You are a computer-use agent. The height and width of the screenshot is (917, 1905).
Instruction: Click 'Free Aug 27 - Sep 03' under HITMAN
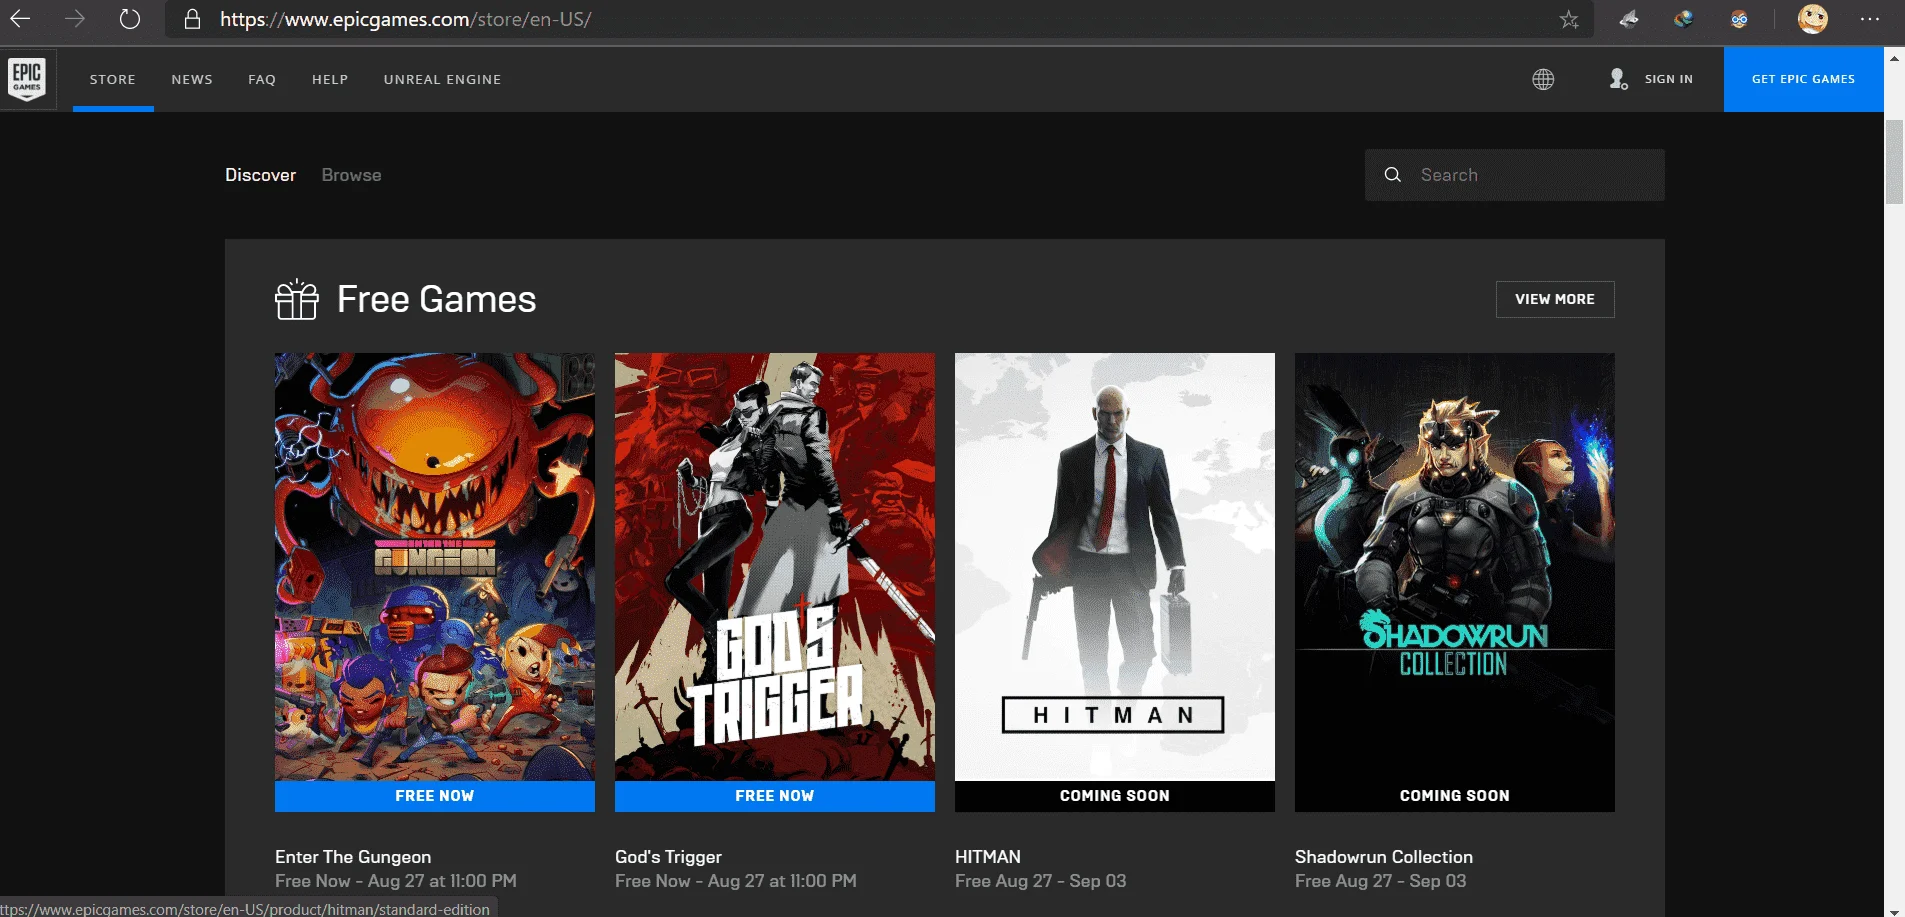1041,881
